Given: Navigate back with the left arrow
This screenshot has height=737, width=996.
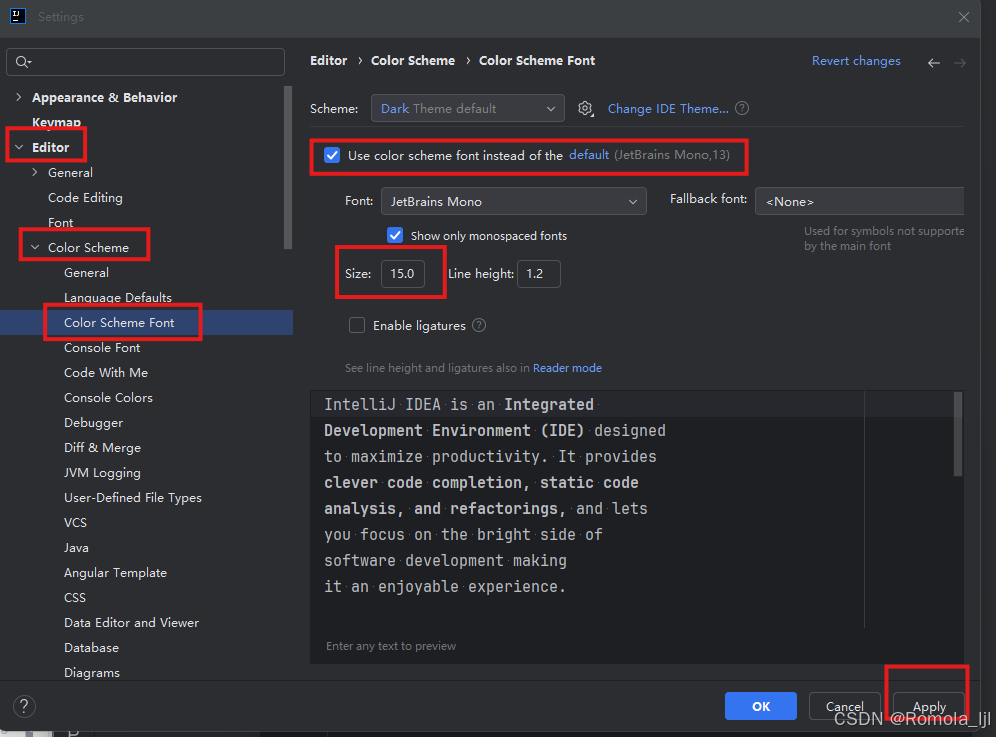Looking at the screenshot, I should pyautogui.click(x=934, y=62).
